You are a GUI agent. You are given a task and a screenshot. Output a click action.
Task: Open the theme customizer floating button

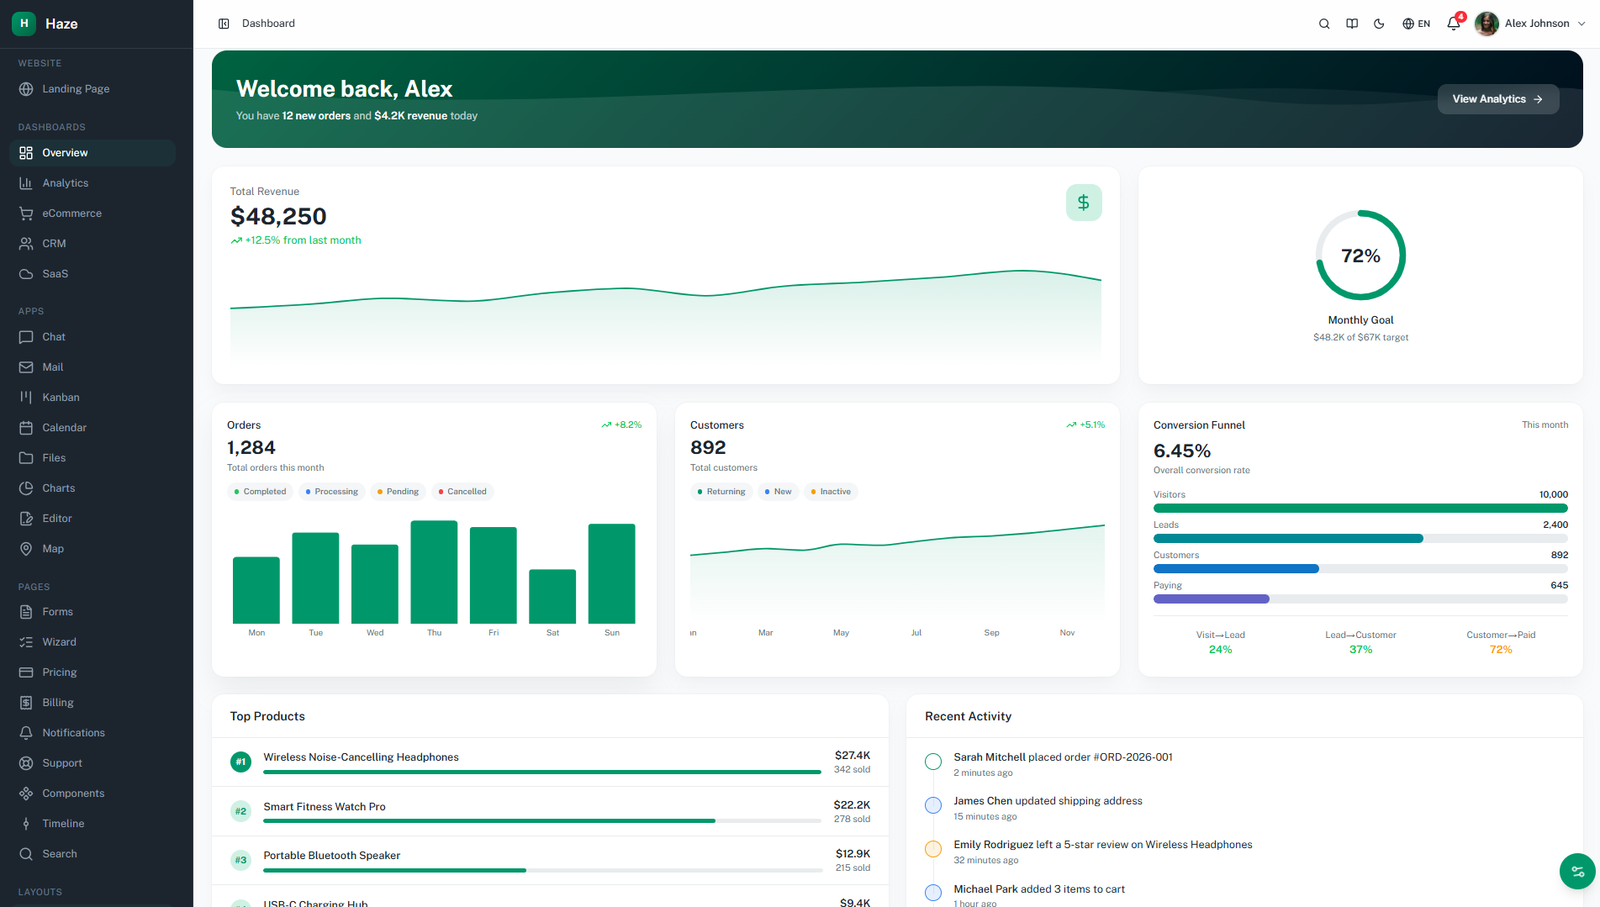tap(1577, 871)
